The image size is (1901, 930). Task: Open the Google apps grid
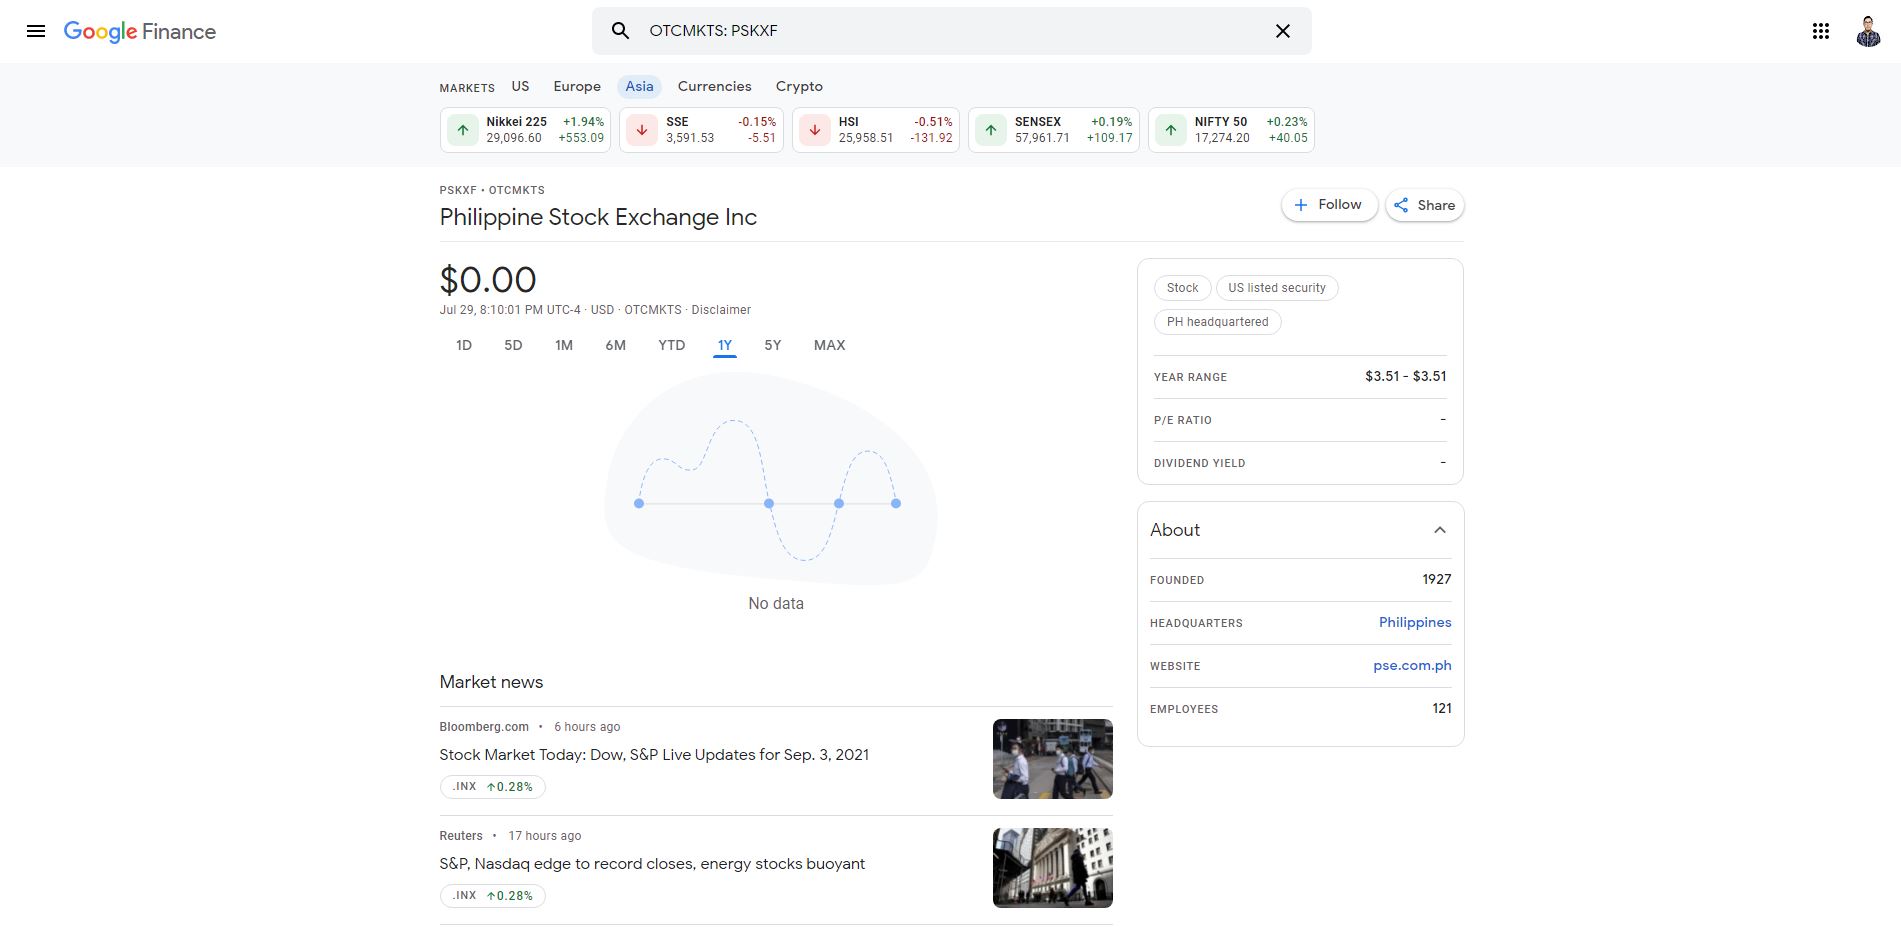pyautogui.click(x=1820, y=31)
